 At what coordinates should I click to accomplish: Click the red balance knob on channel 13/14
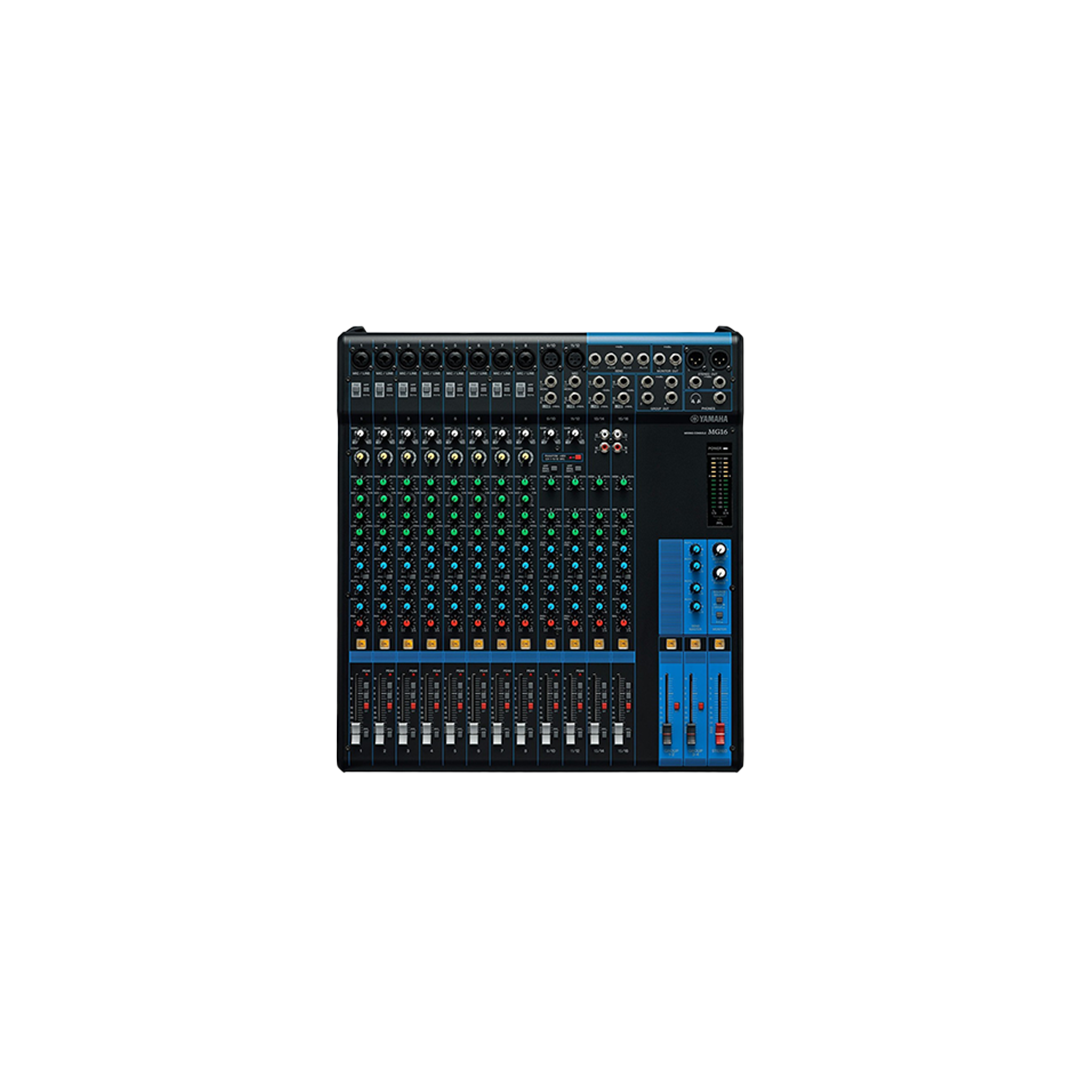599,623
